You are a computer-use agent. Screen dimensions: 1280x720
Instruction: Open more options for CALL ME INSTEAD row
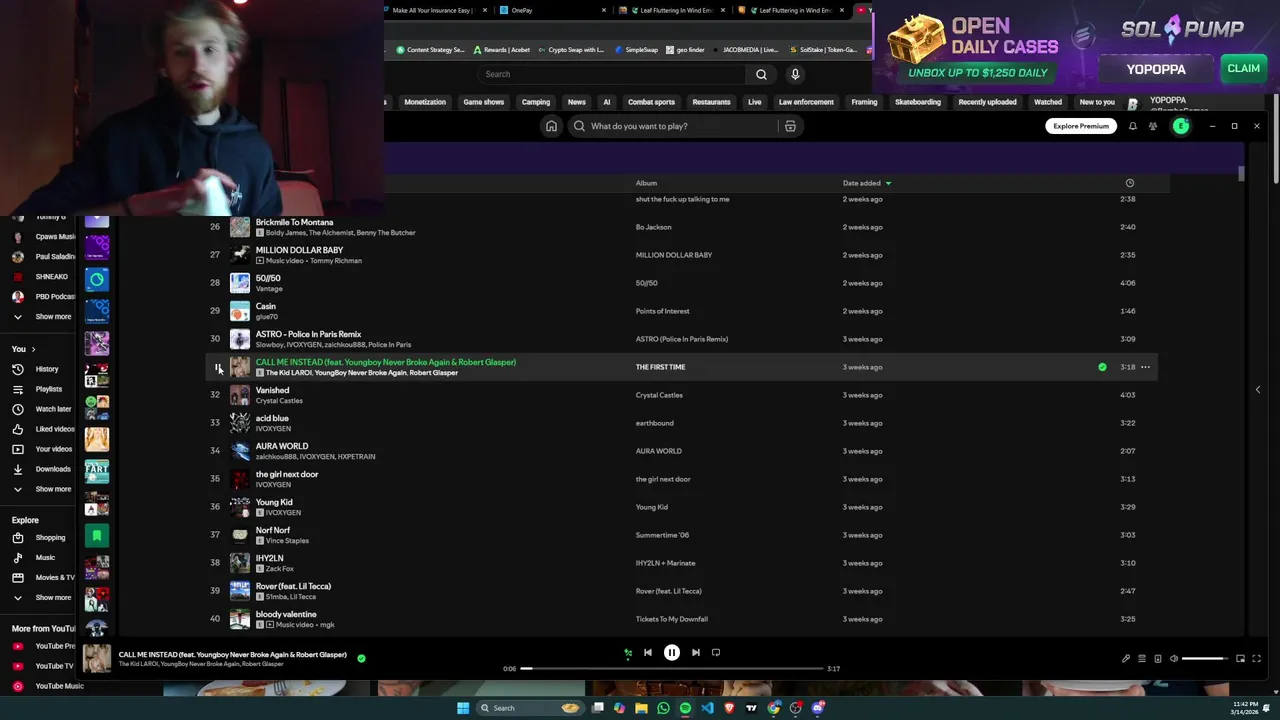pyautogui.click(x=1145, y=367)
